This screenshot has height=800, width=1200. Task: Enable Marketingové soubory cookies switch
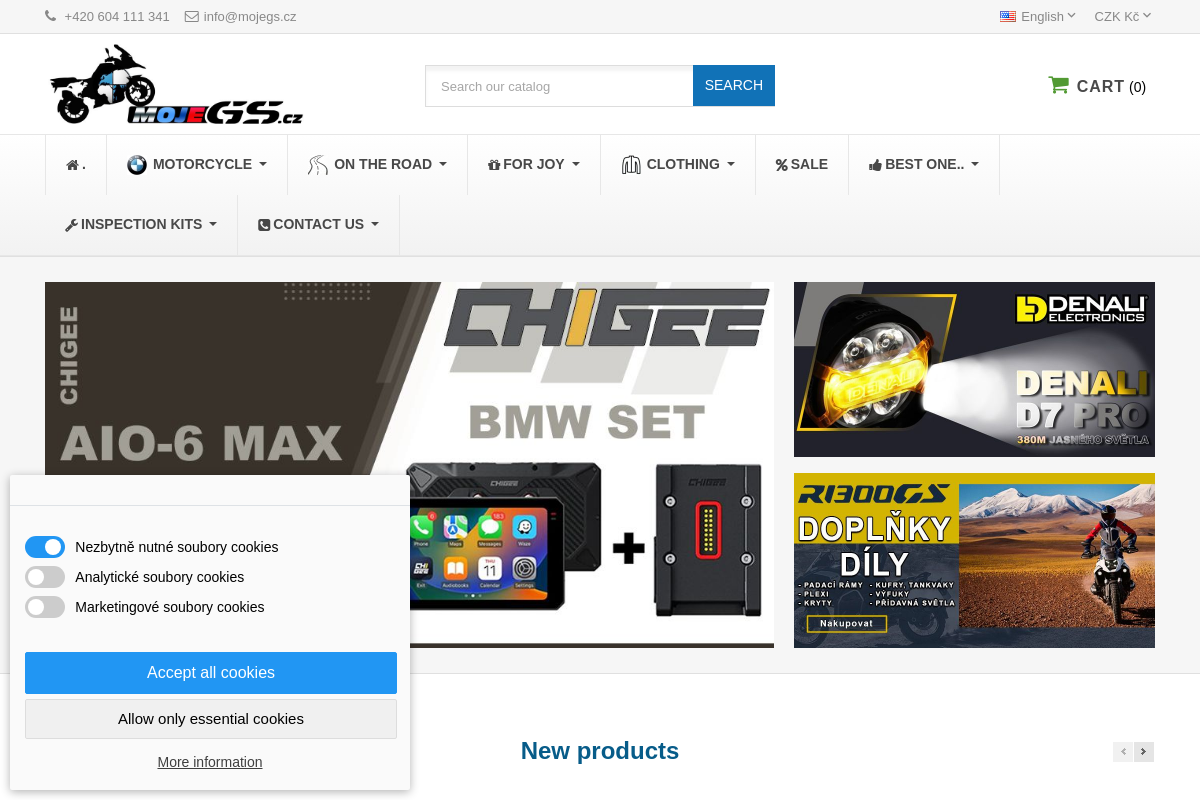[45, 607]
